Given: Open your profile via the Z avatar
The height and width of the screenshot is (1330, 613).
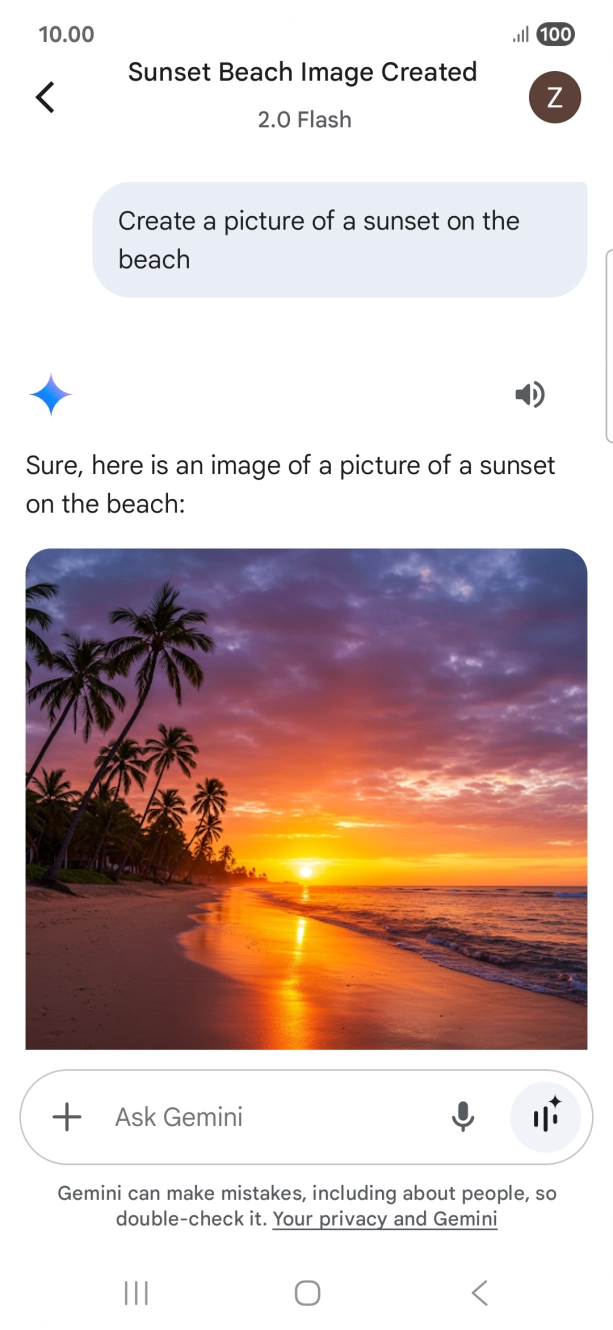Looking at the screenshot, I should click(555, 97).
